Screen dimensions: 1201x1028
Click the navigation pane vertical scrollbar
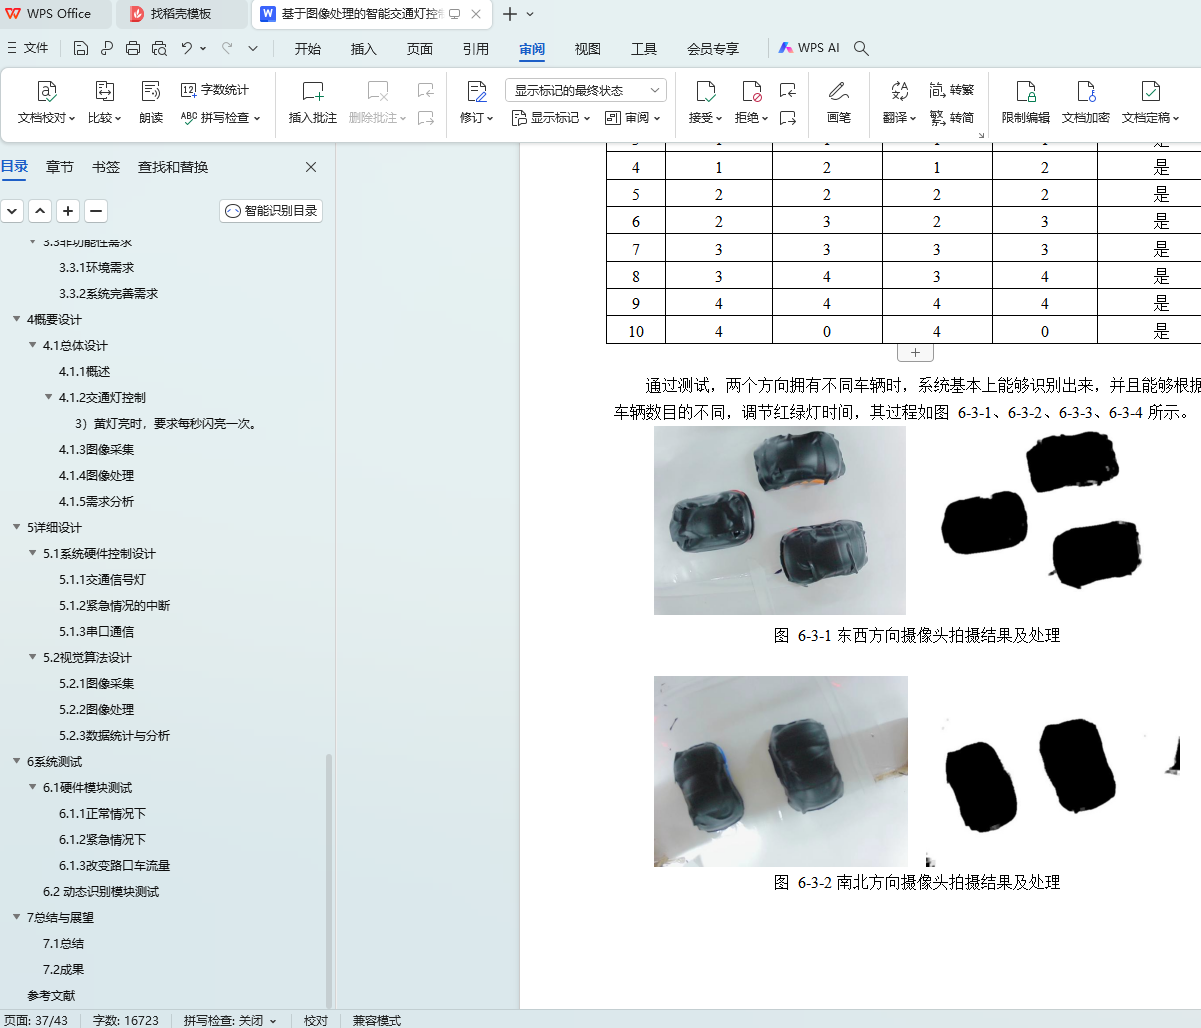pos(329,880)
